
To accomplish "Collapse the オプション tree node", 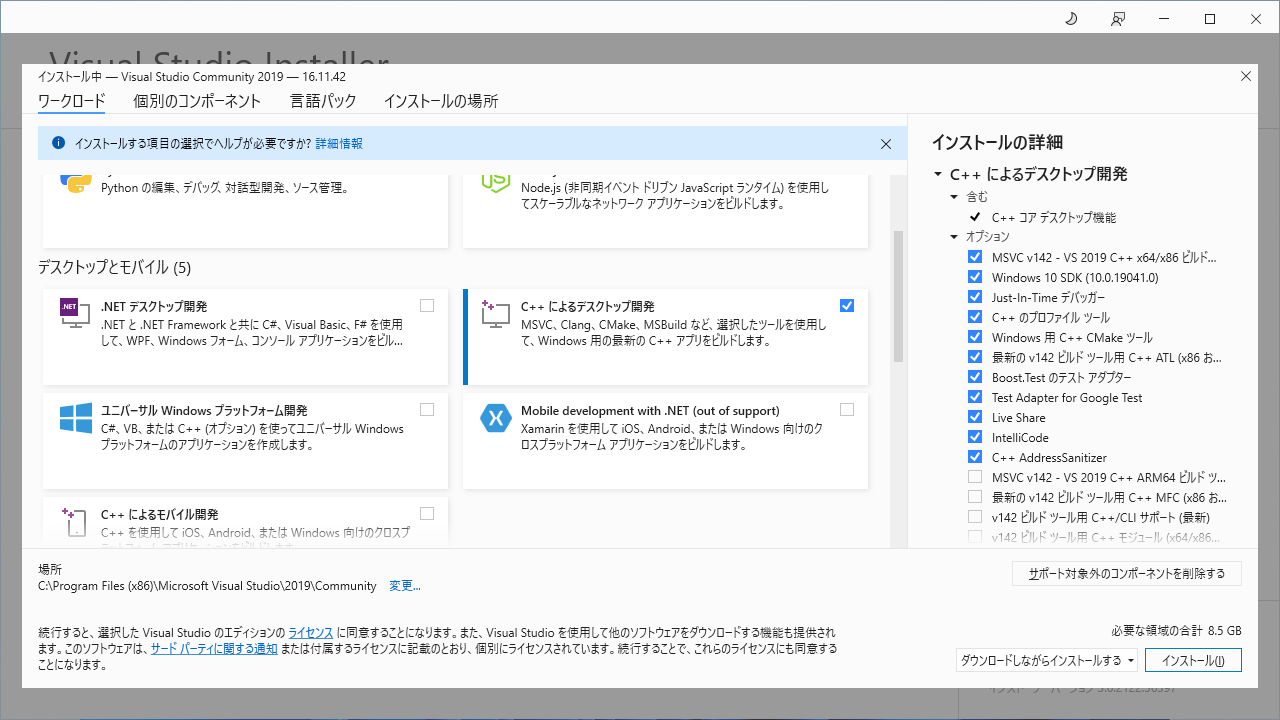I will (x=953, y=236).
